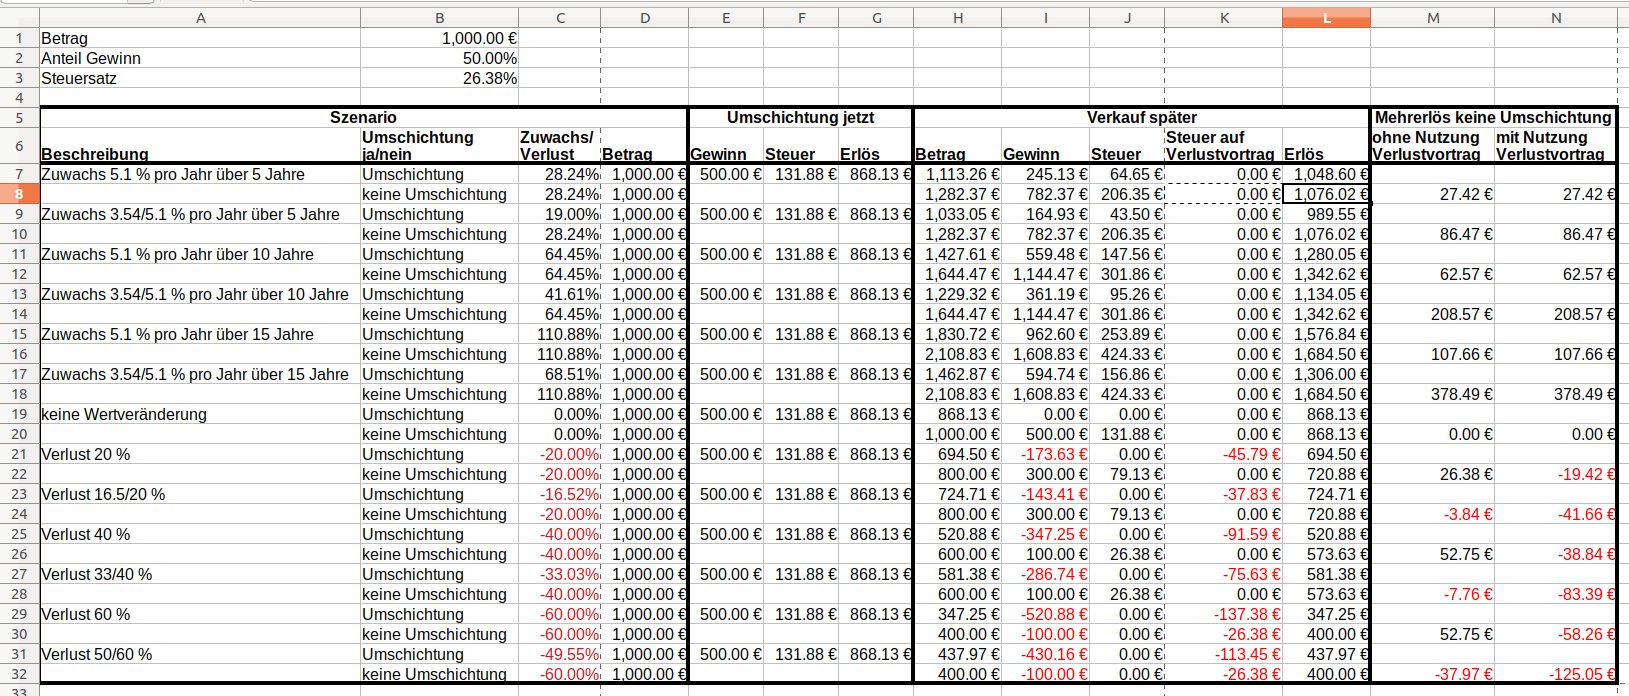Select column A header

[200, 18]
